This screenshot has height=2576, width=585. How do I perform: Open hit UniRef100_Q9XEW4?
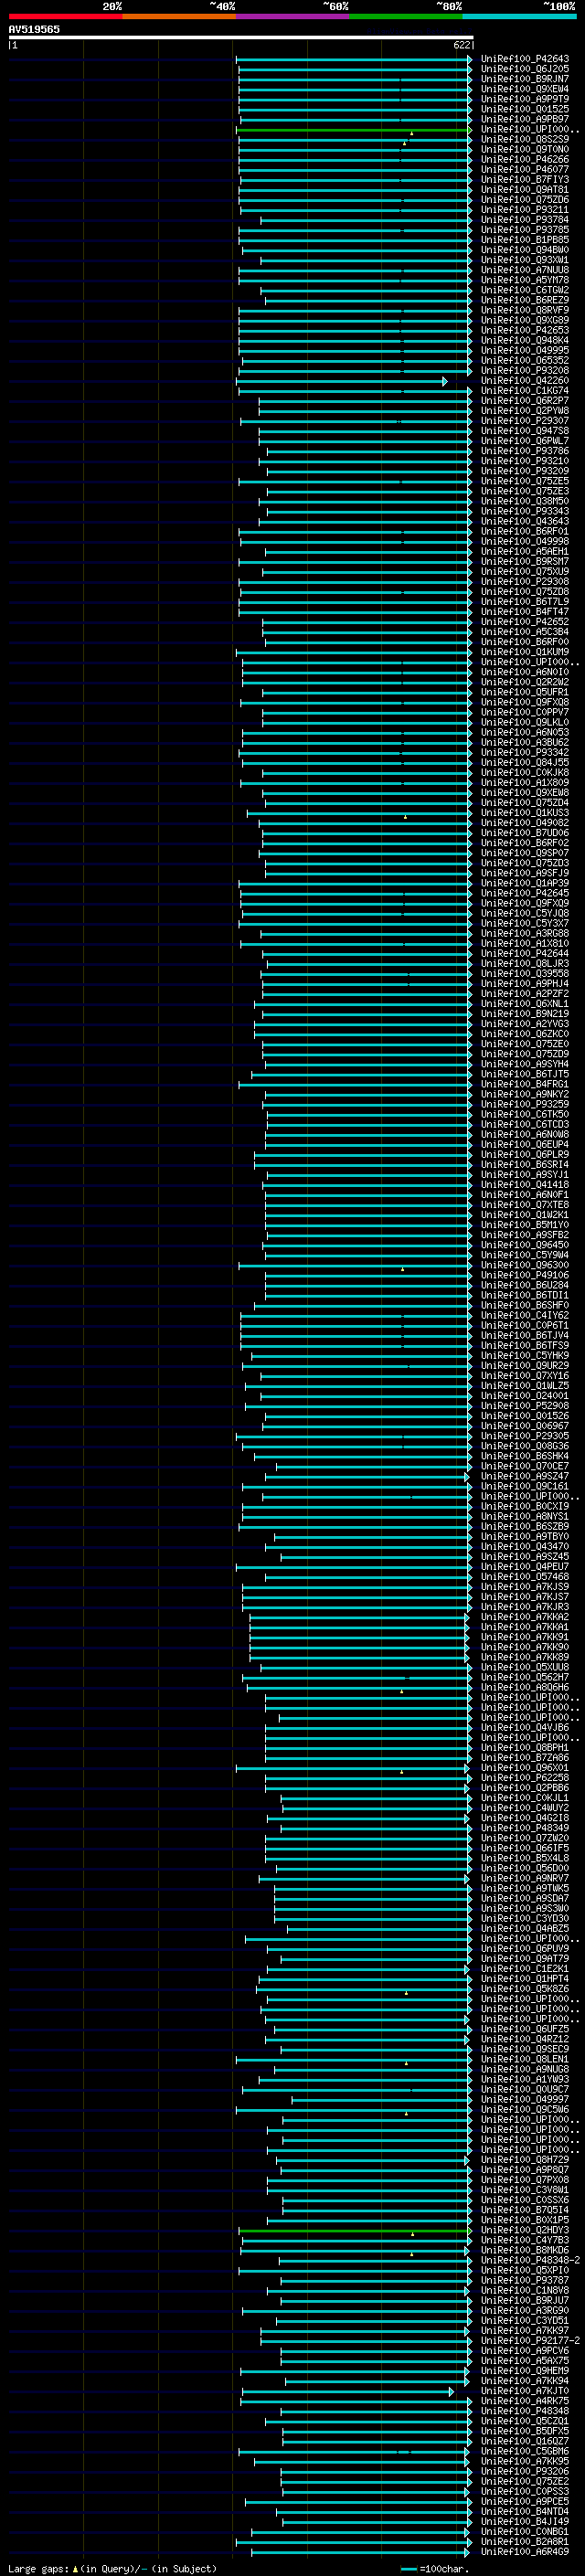point(525,89)
